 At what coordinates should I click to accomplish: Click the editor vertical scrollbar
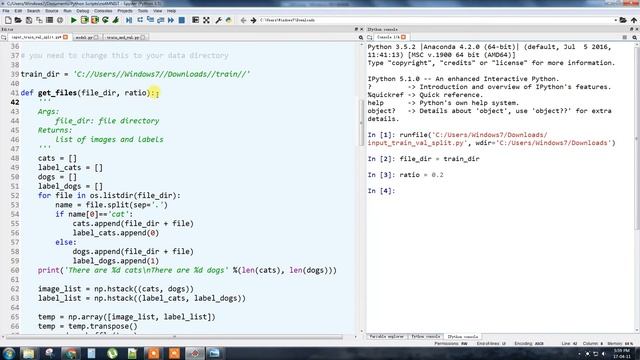pyautogui.click(x=361, y=122)
